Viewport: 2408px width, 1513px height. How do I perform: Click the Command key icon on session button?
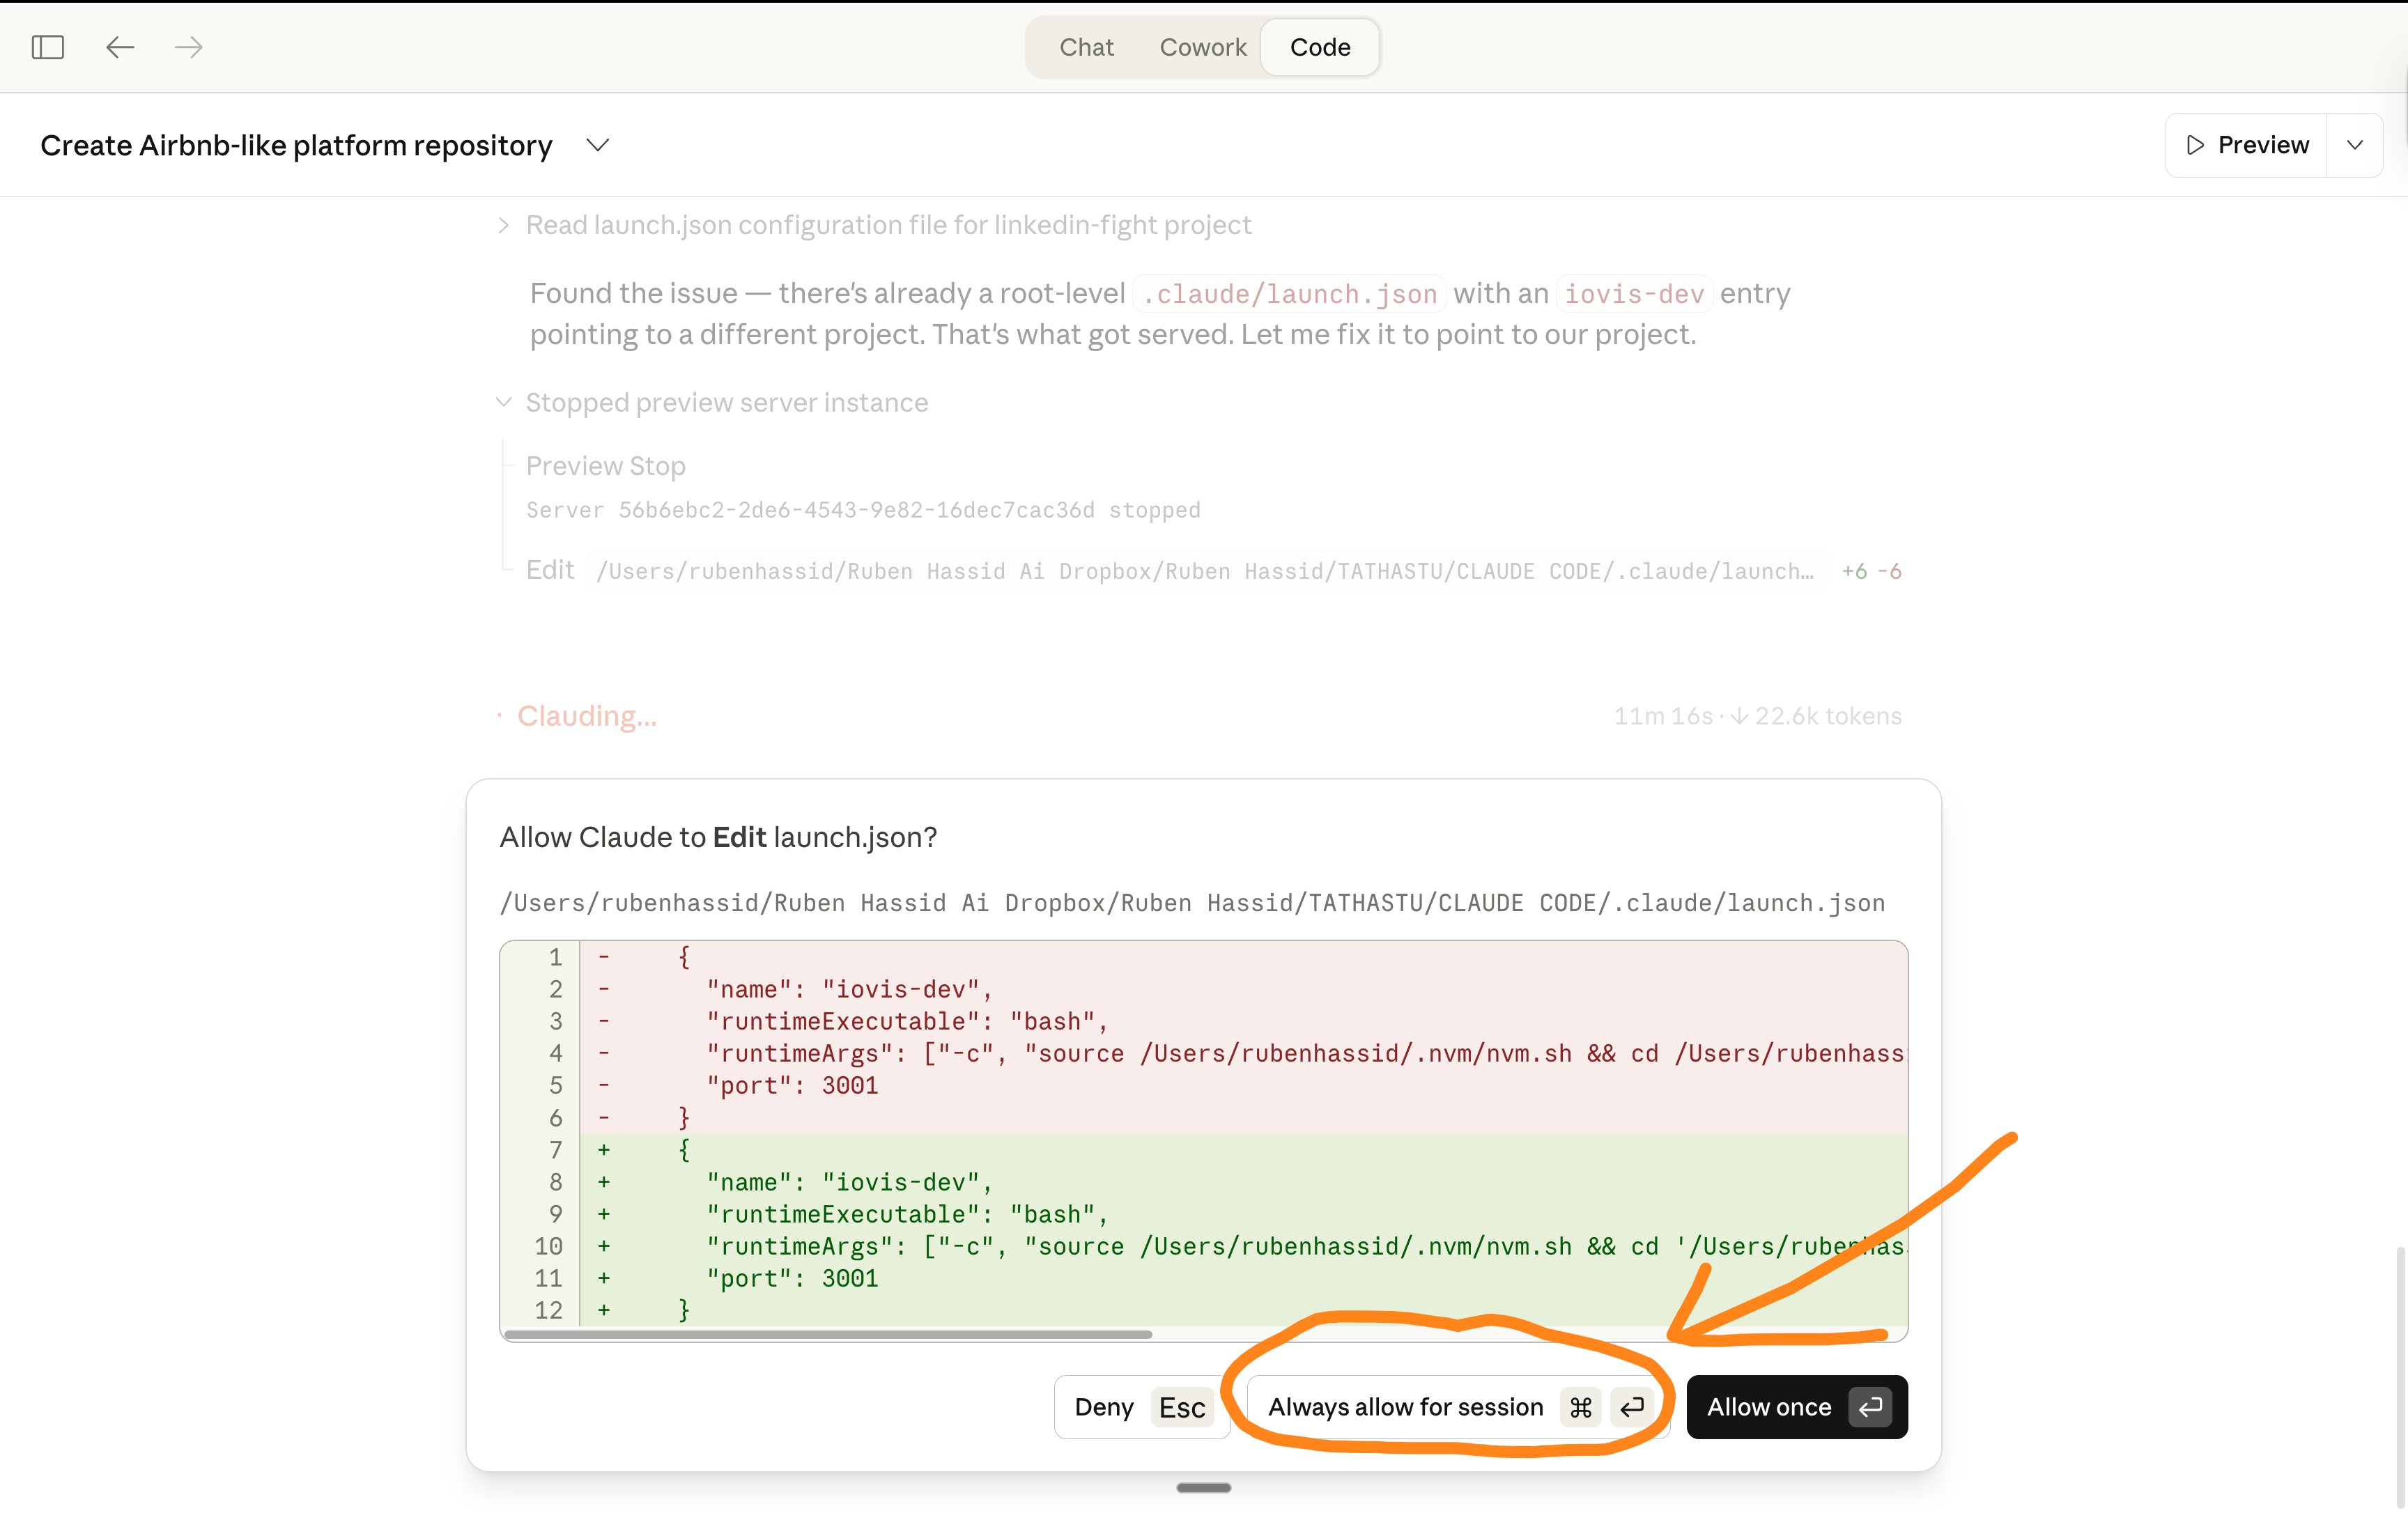tap(1581, 1407)
